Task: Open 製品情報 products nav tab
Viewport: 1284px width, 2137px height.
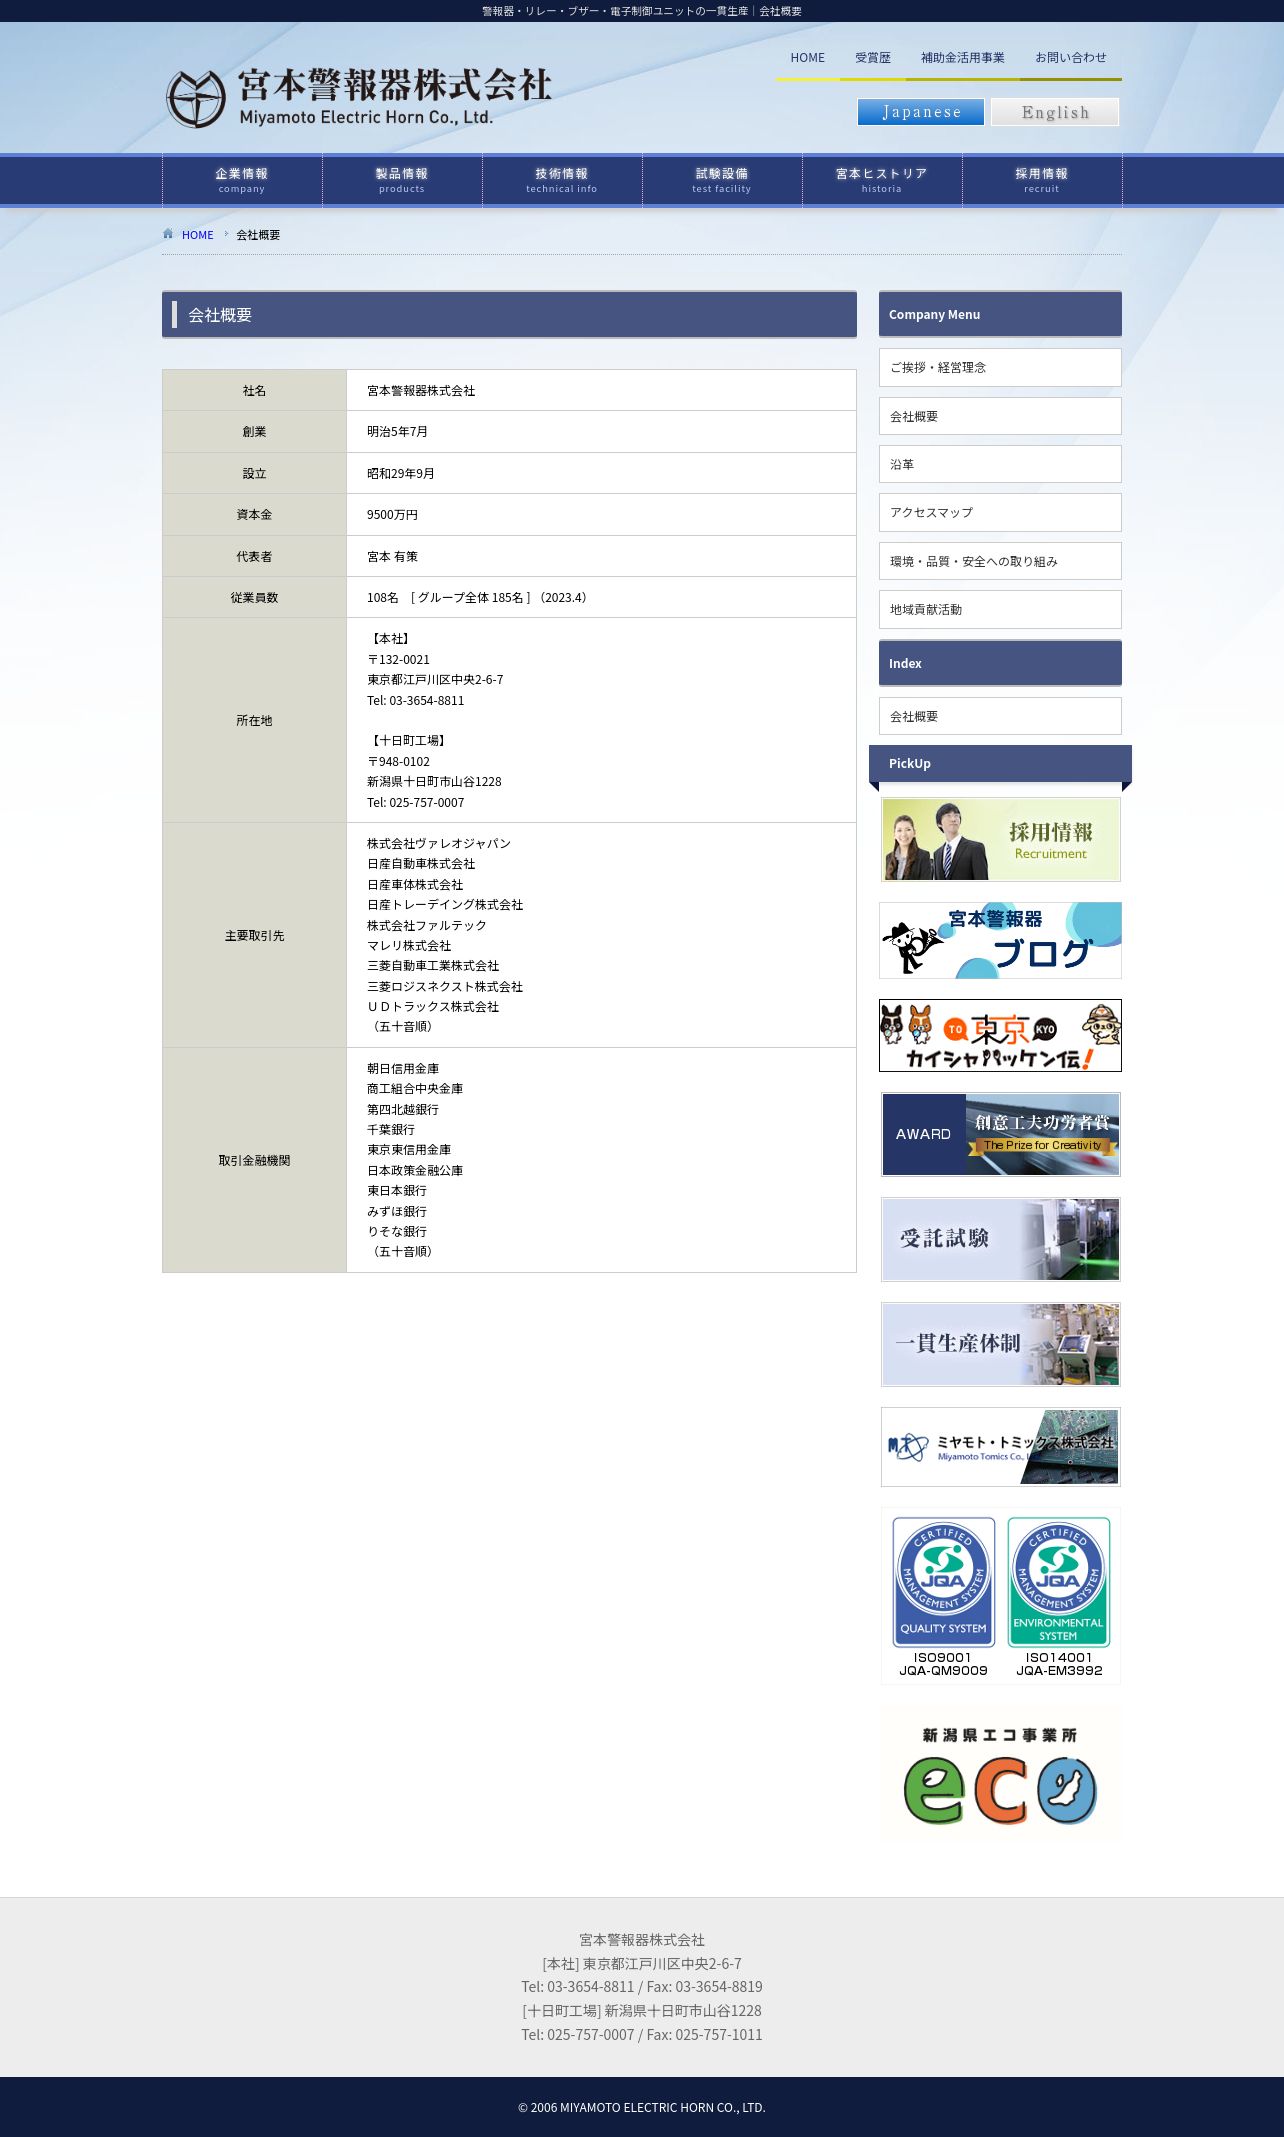Action: [402, 180]
